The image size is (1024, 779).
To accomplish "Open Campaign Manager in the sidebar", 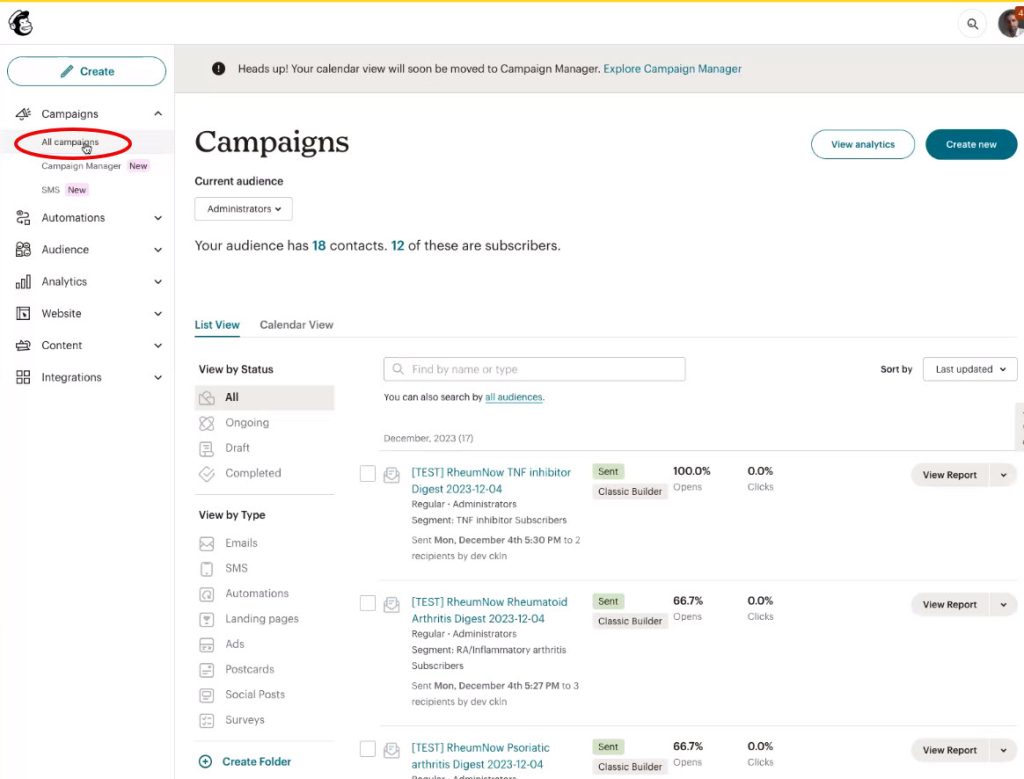I will [x=81, y=166].
